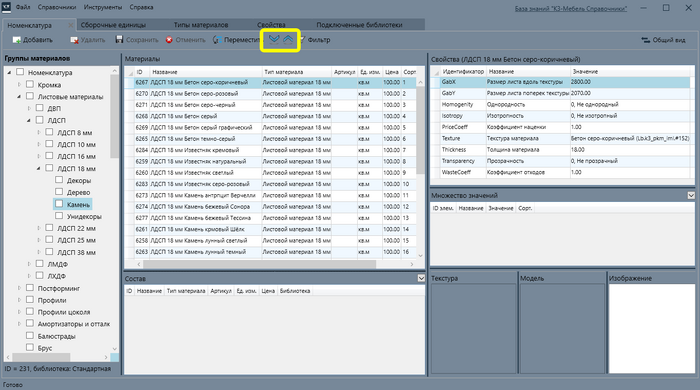Click the Добавить add icon
The width and height of the screenshot is (700, 390).
(x=17, y=40)
